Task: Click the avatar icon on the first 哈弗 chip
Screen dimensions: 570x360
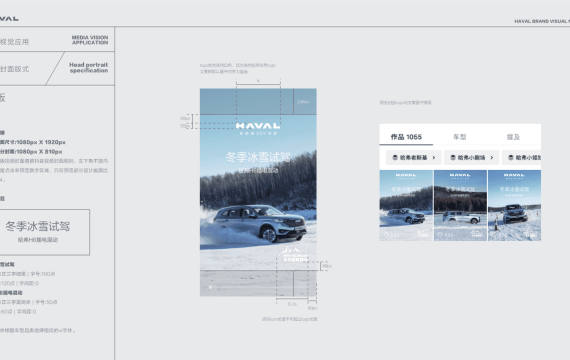Action: coord(395,157)
